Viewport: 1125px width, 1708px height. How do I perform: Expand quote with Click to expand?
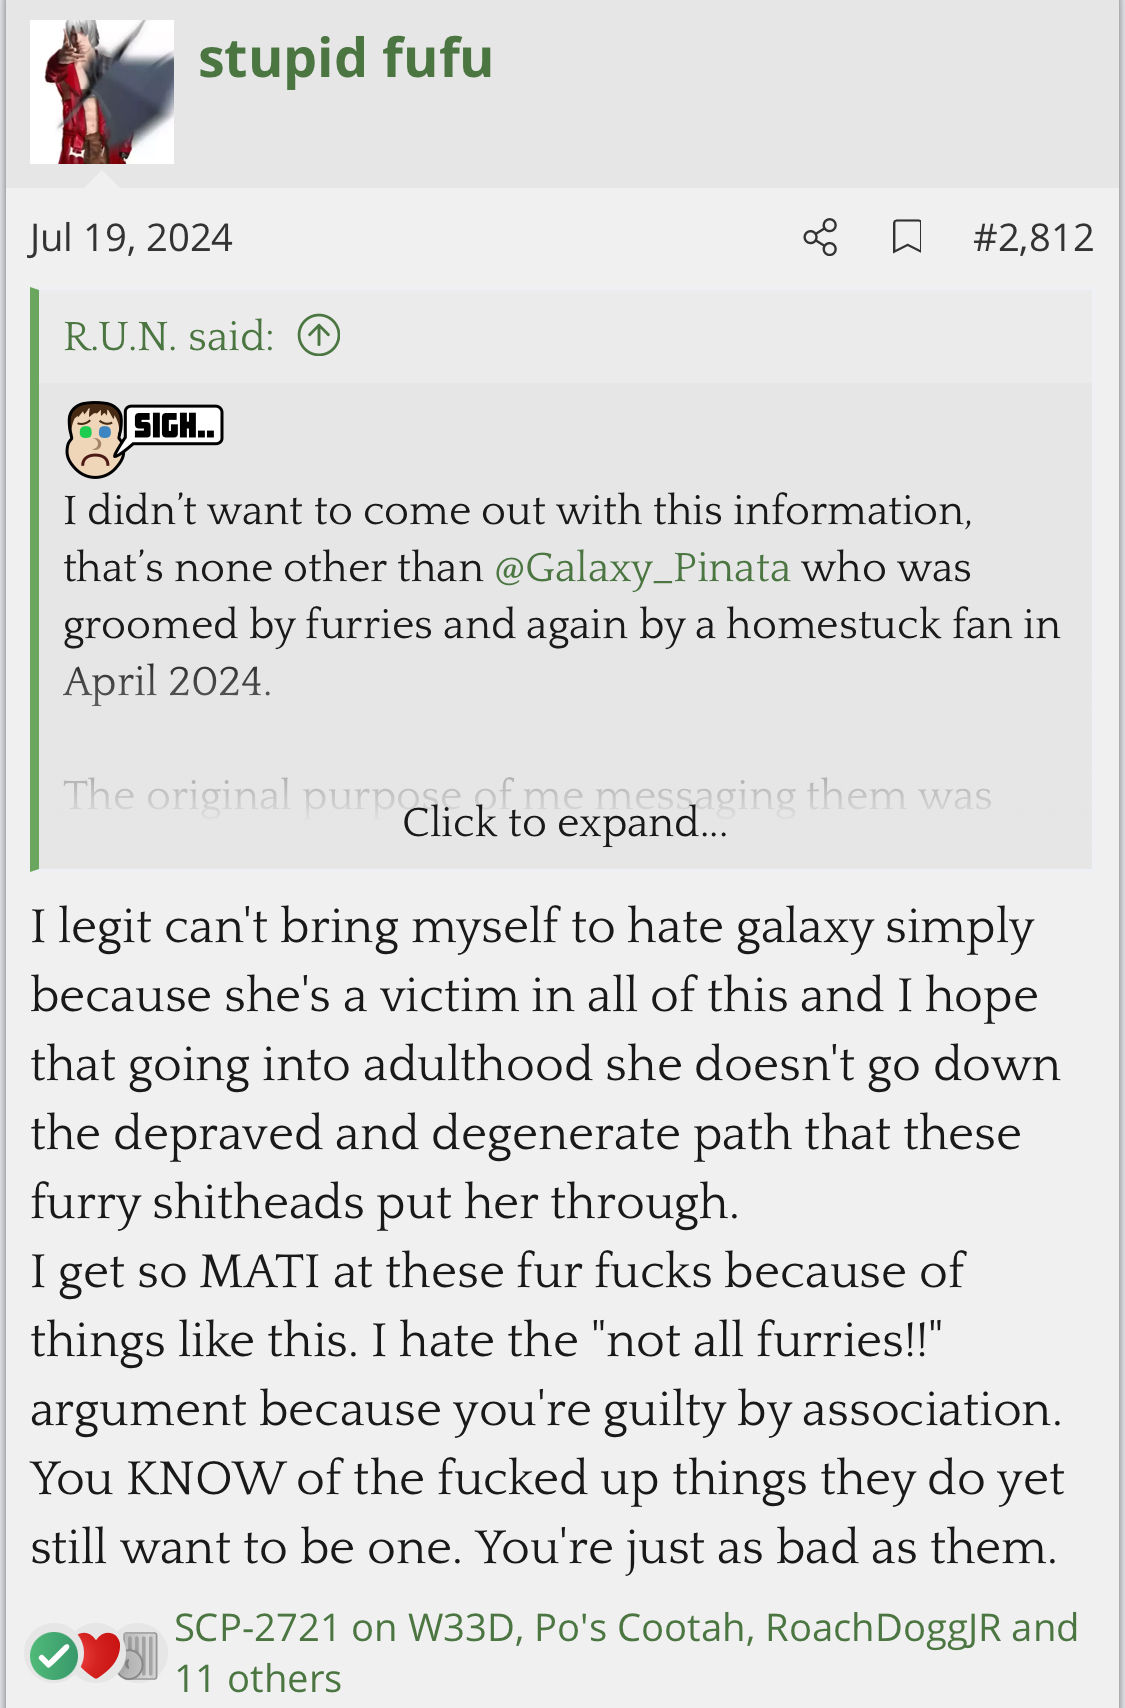[x=565, y=822]
